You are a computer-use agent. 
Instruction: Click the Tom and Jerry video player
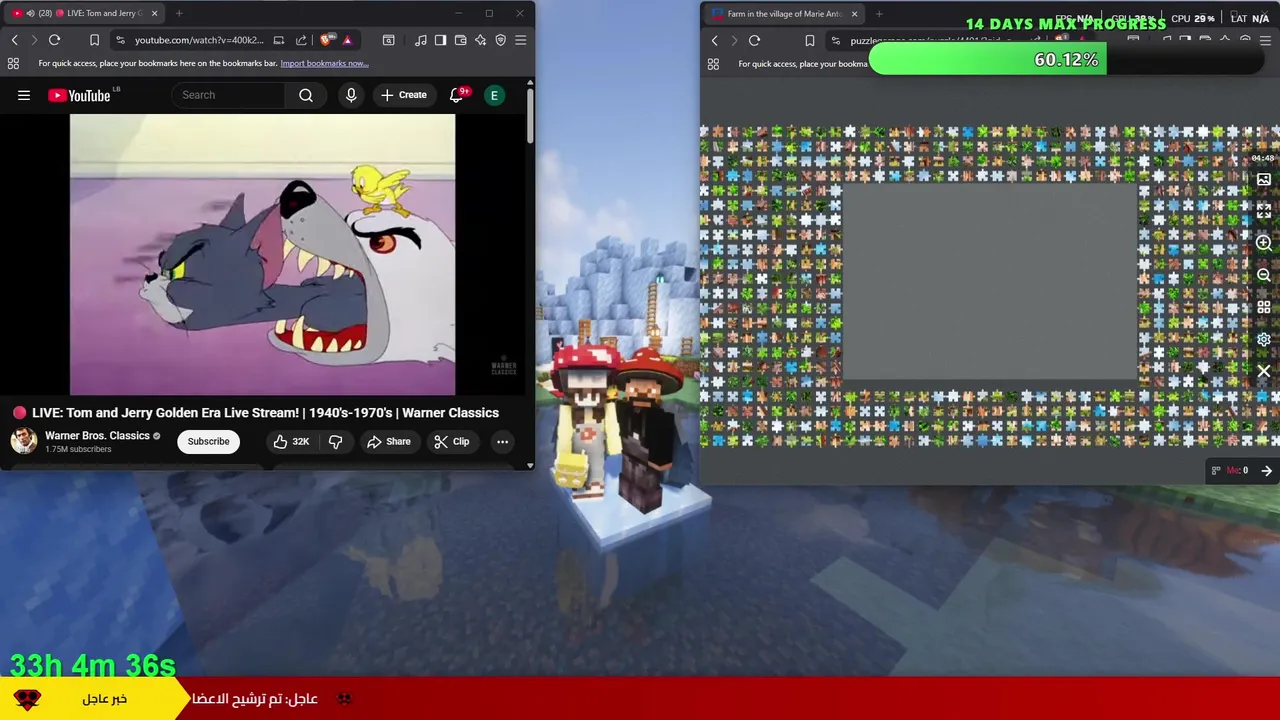(262, 254)
